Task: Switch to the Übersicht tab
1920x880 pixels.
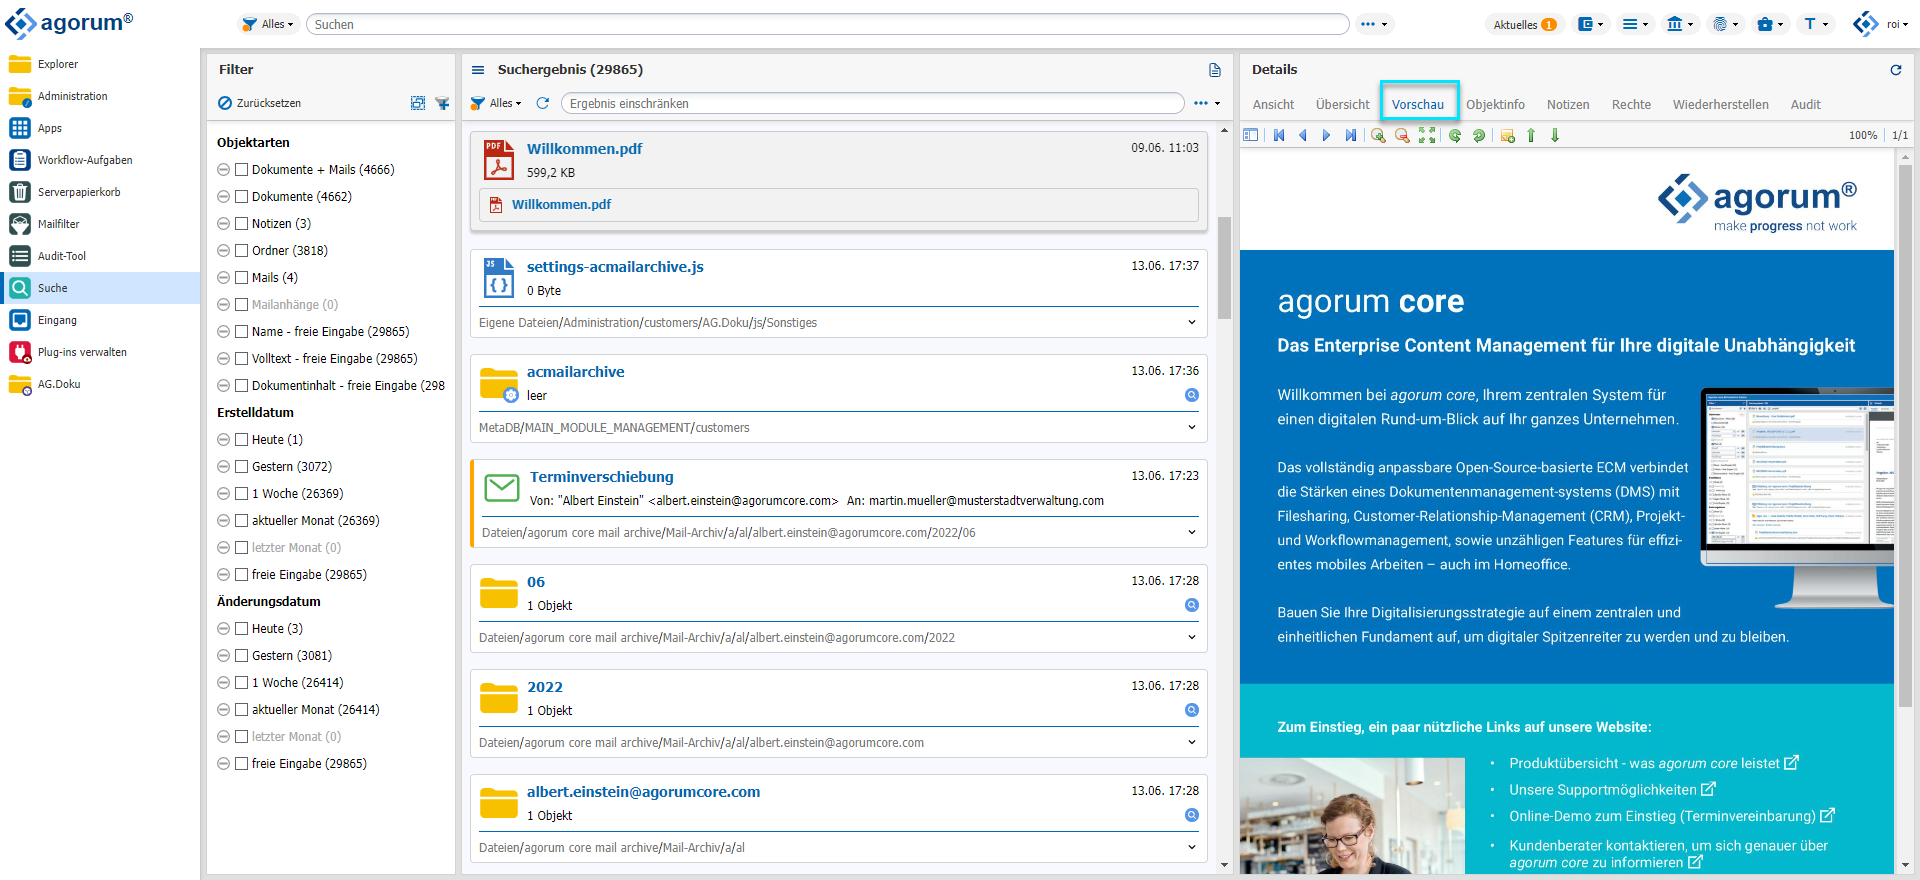Action: [1342, 104]
